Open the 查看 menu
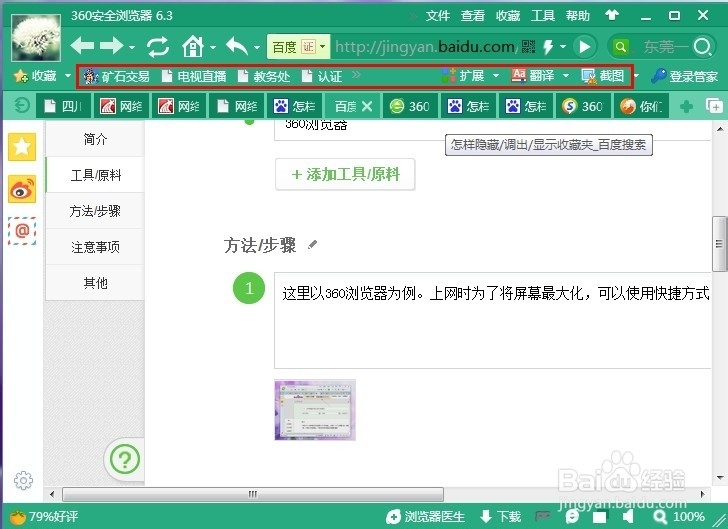 tap(473, 16)
